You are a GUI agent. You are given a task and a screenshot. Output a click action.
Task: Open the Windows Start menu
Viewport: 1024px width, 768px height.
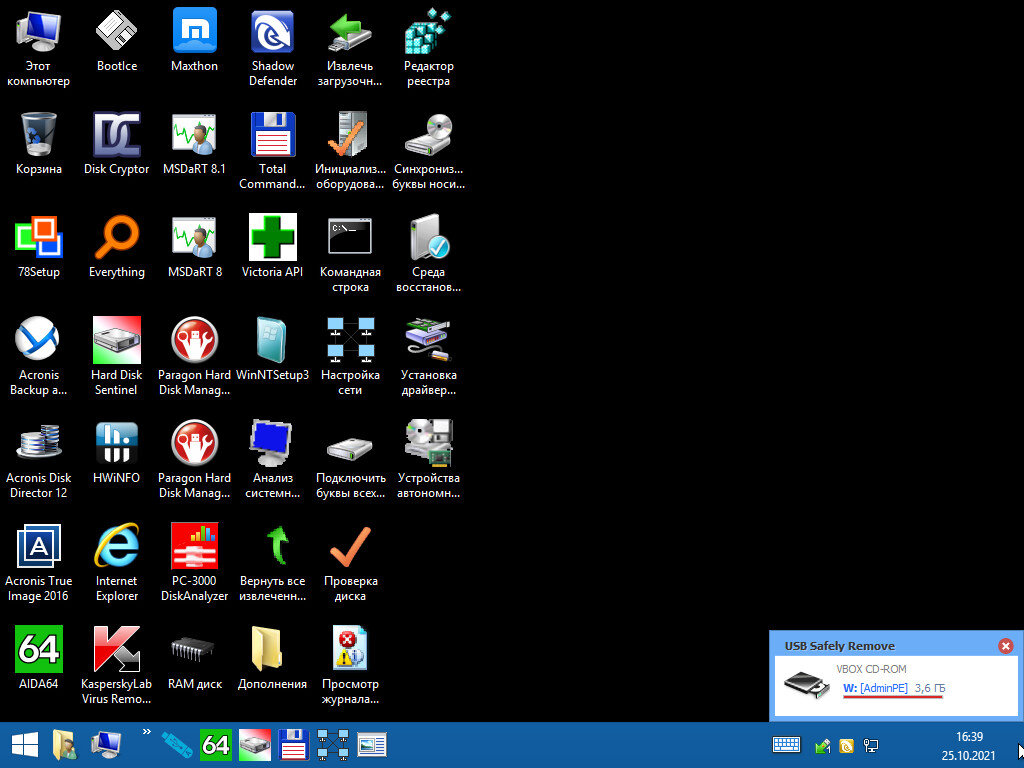[x=25, y=745]
